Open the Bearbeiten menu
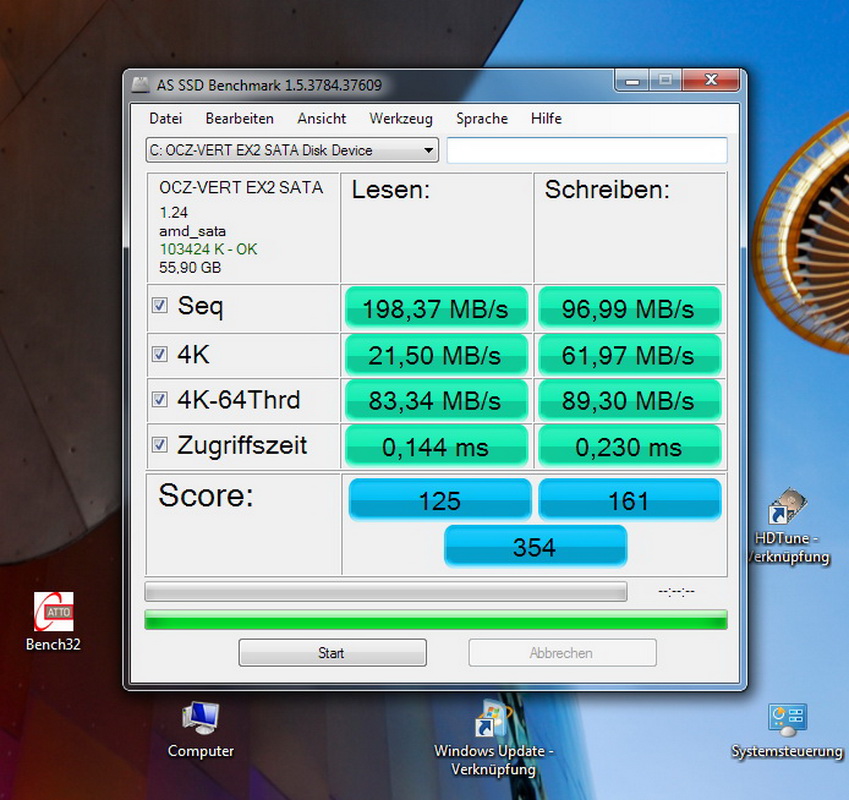Viewport: 849px width, 800px height. (x=239, y=118)
